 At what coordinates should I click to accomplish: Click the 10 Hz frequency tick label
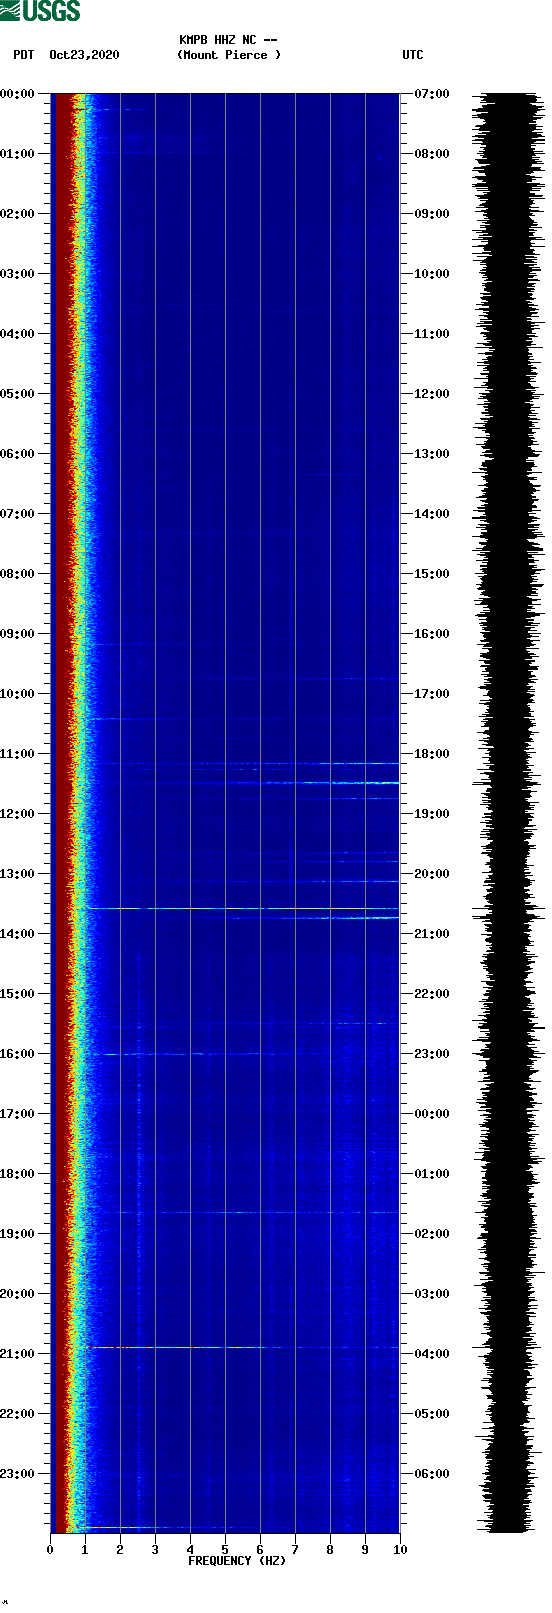400,1550
